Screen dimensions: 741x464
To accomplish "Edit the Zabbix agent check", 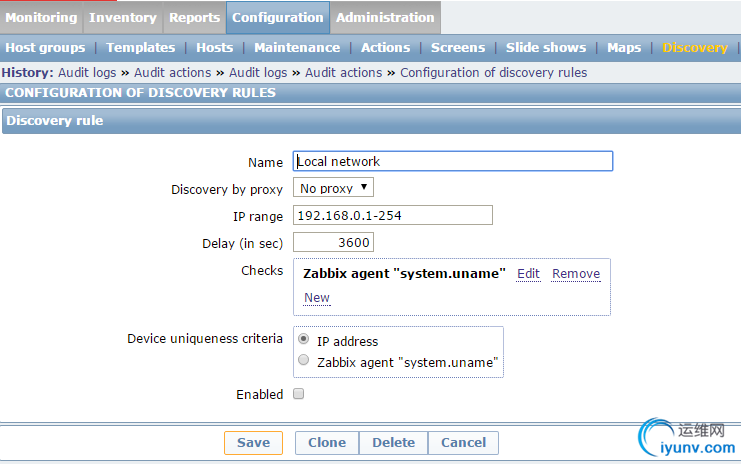I will 528,274.
